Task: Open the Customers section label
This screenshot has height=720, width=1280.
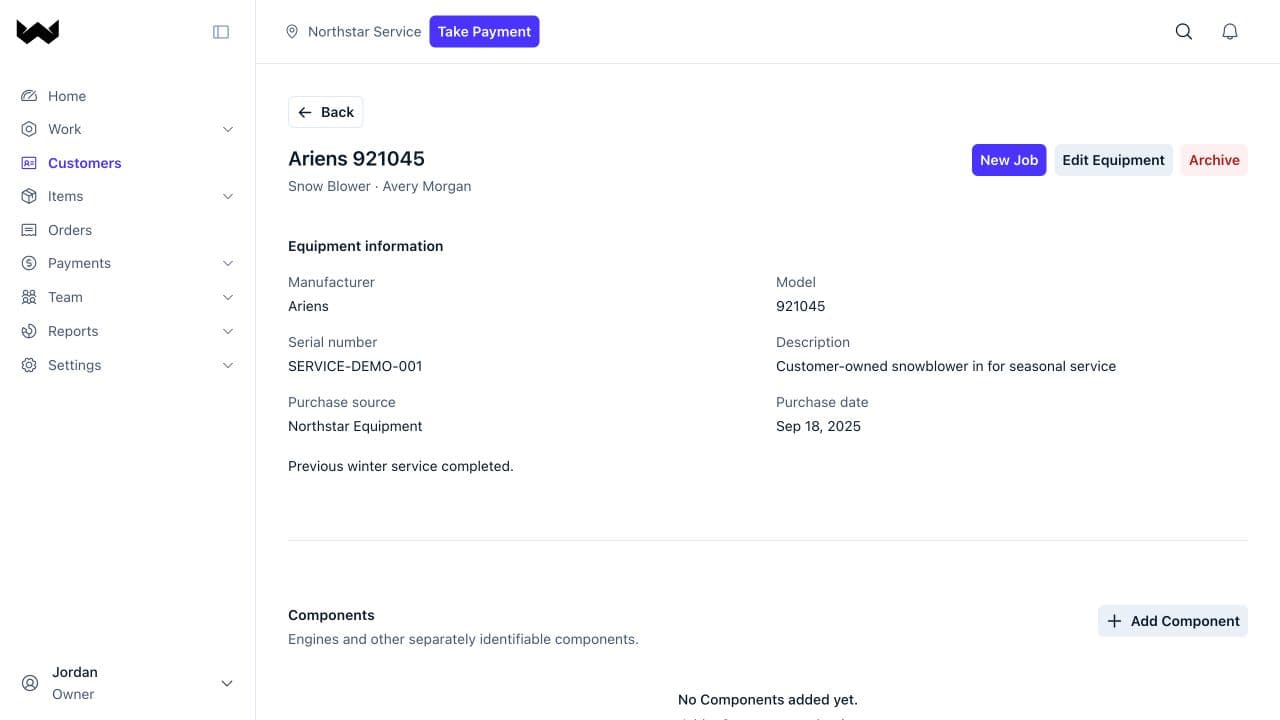Action: [85, 163]
